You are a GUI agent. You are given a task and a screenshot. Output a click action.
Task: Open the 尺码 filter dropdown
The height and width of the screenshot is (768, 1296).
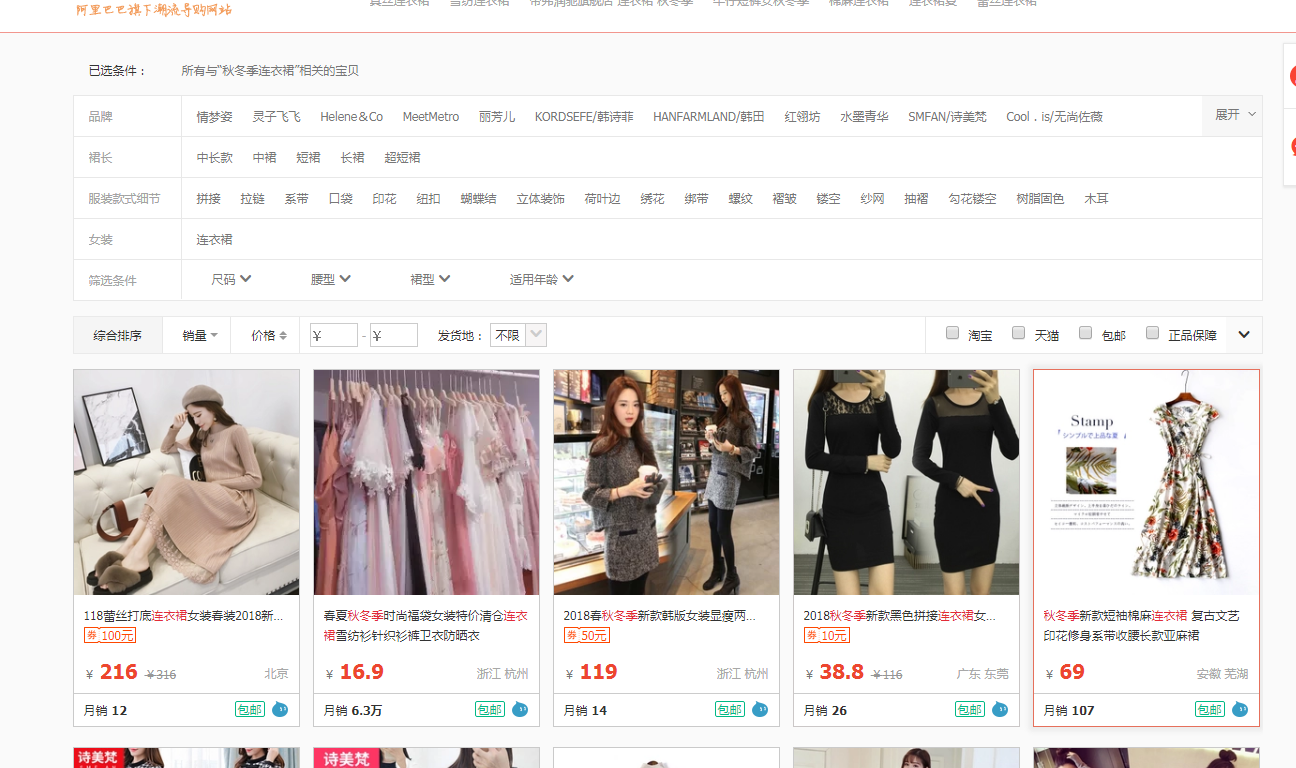click(x=231, y=280)
